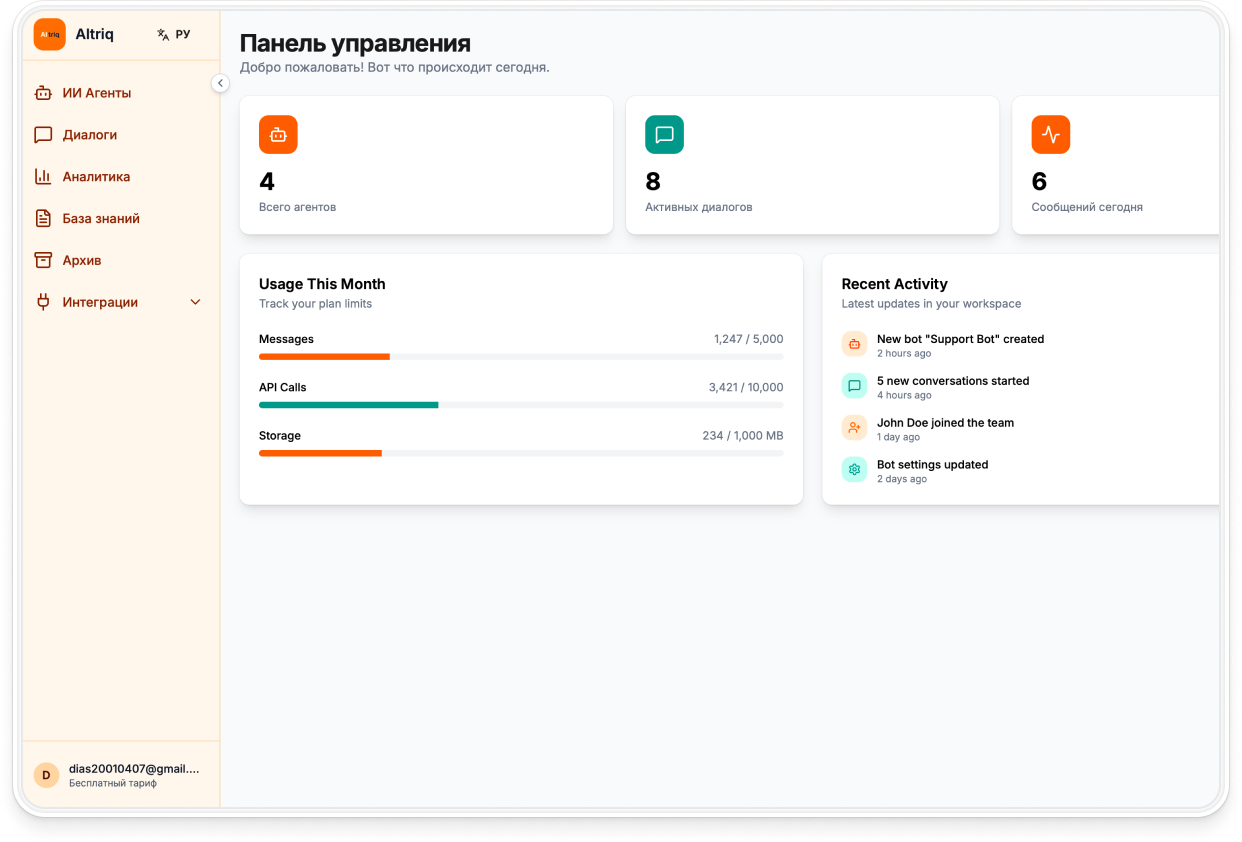Click the D user avatar in the sidebar

tap(46, 775)
